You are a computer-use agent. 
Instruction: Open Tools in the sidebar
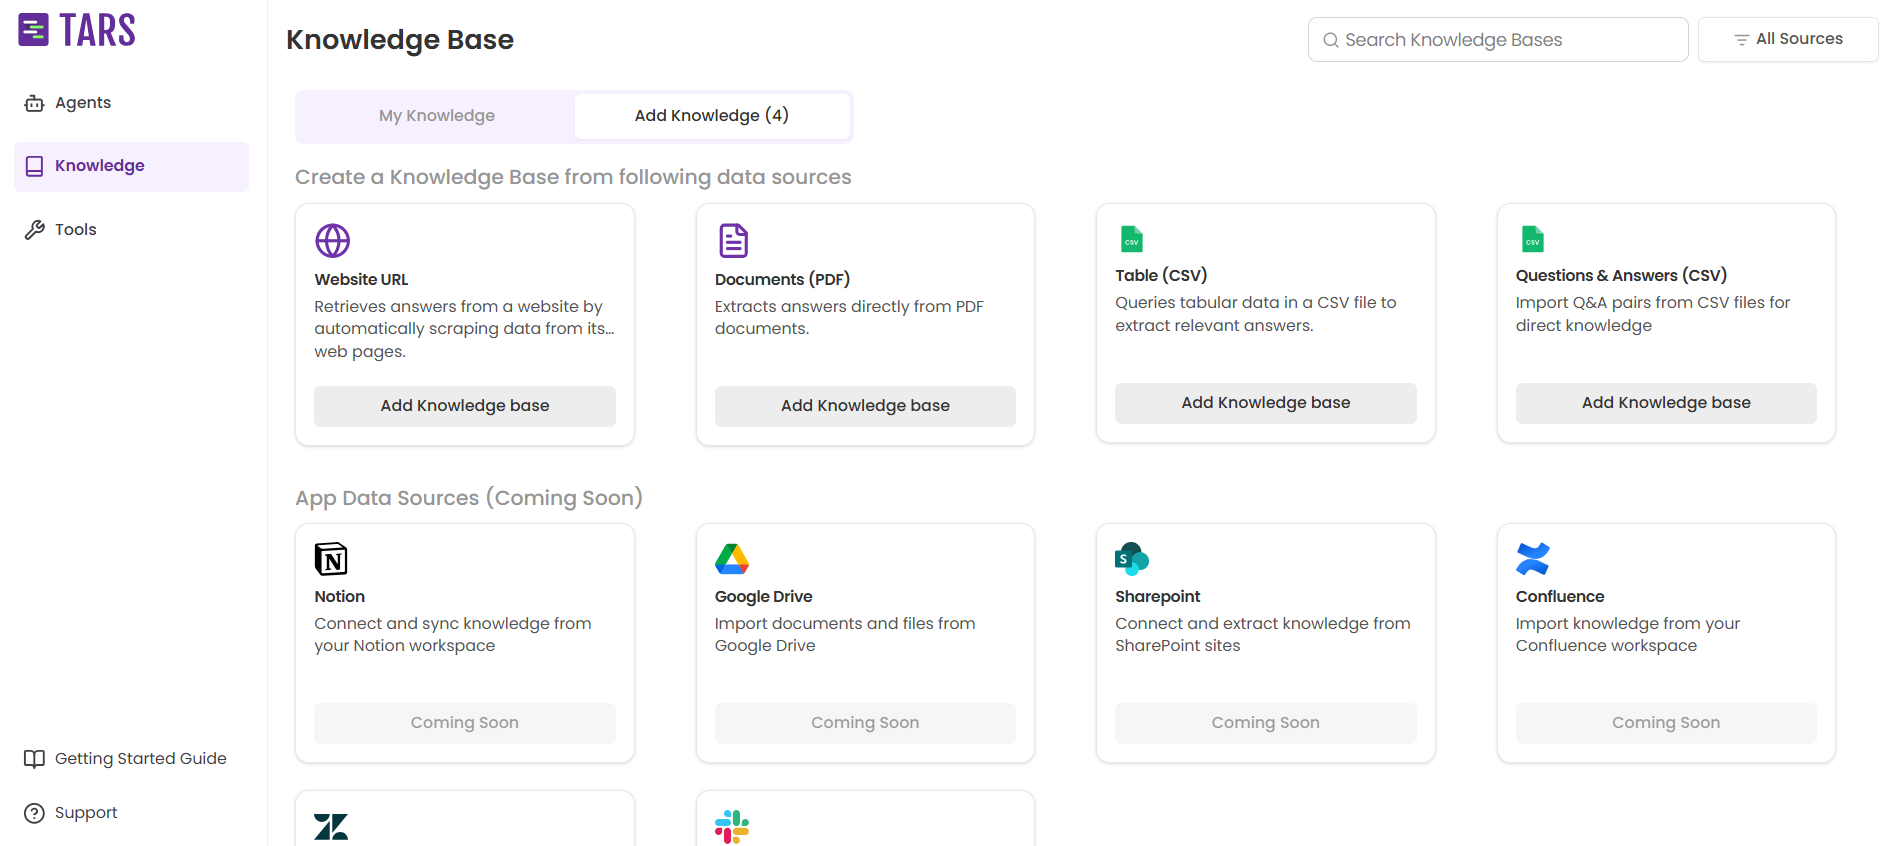[75, 230]
